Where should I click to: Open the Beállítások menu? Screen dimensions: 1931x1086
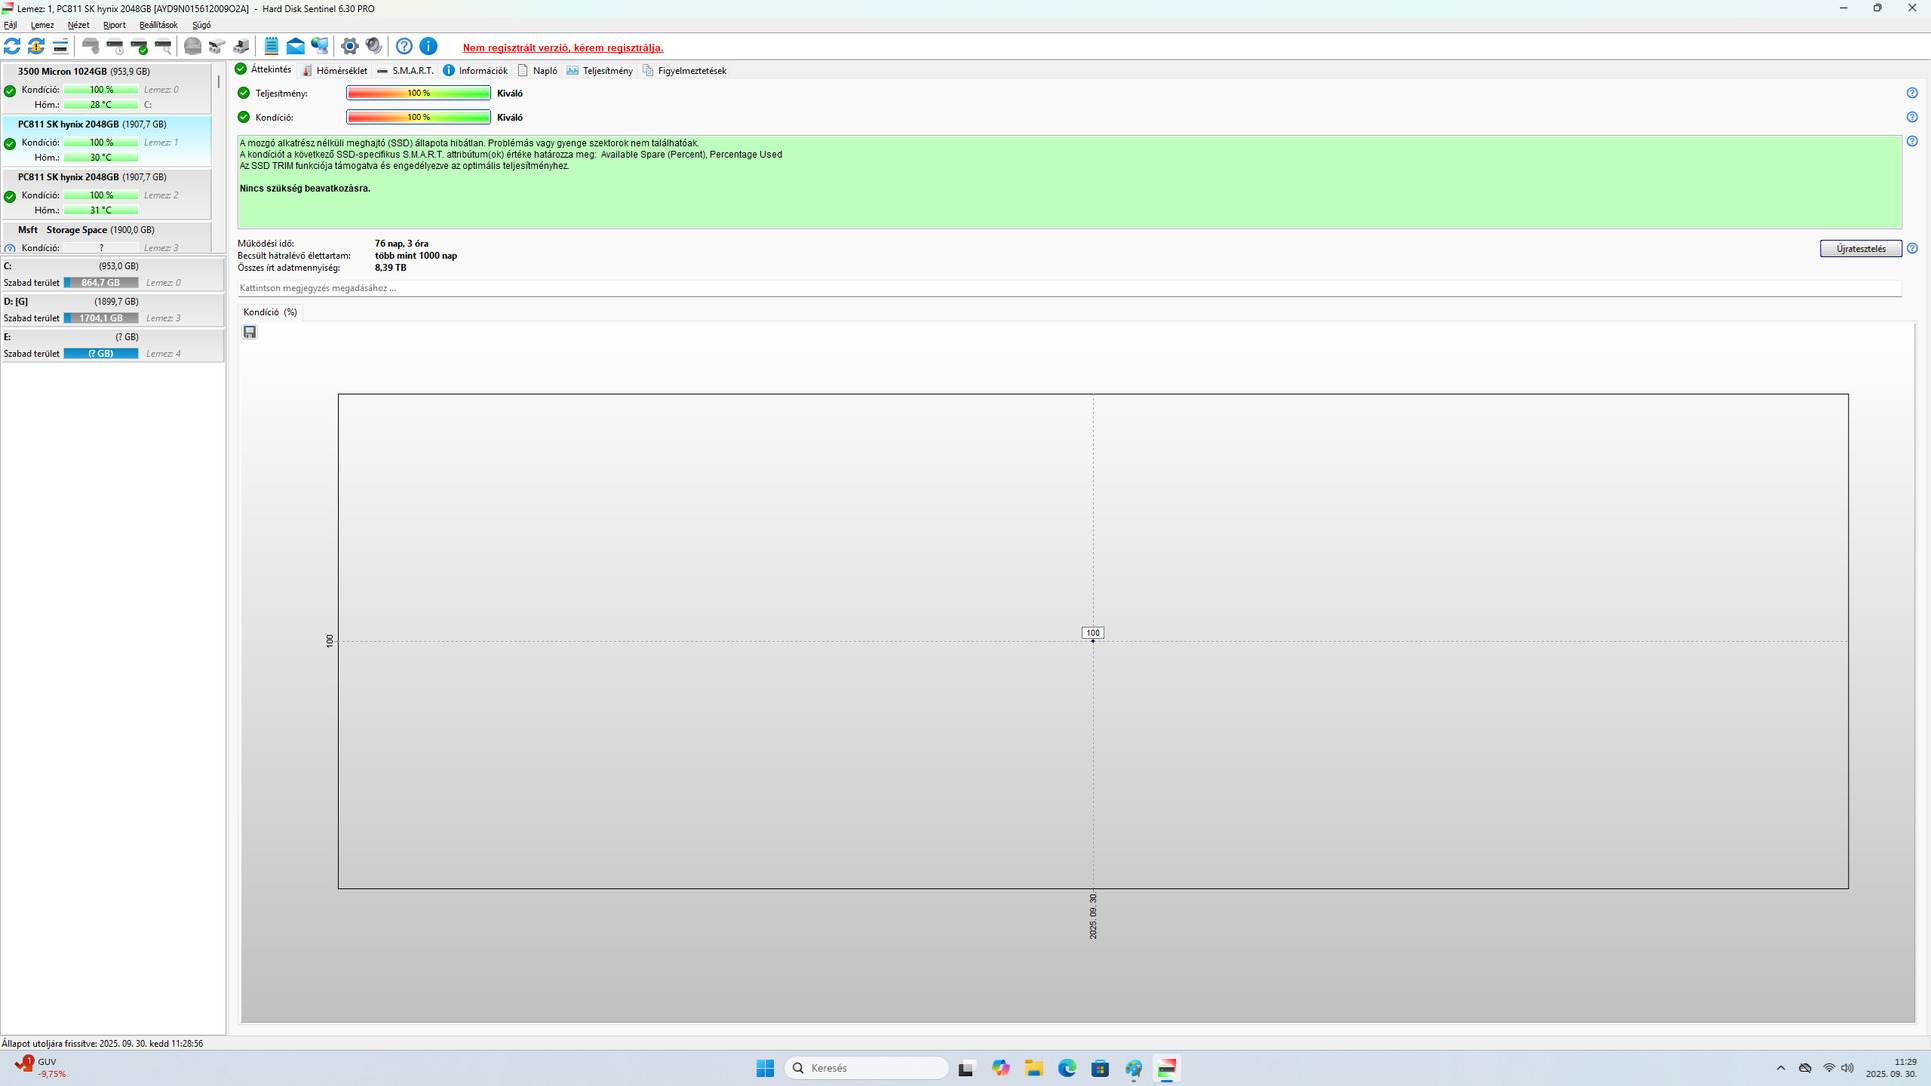click(x=158, y=25)
